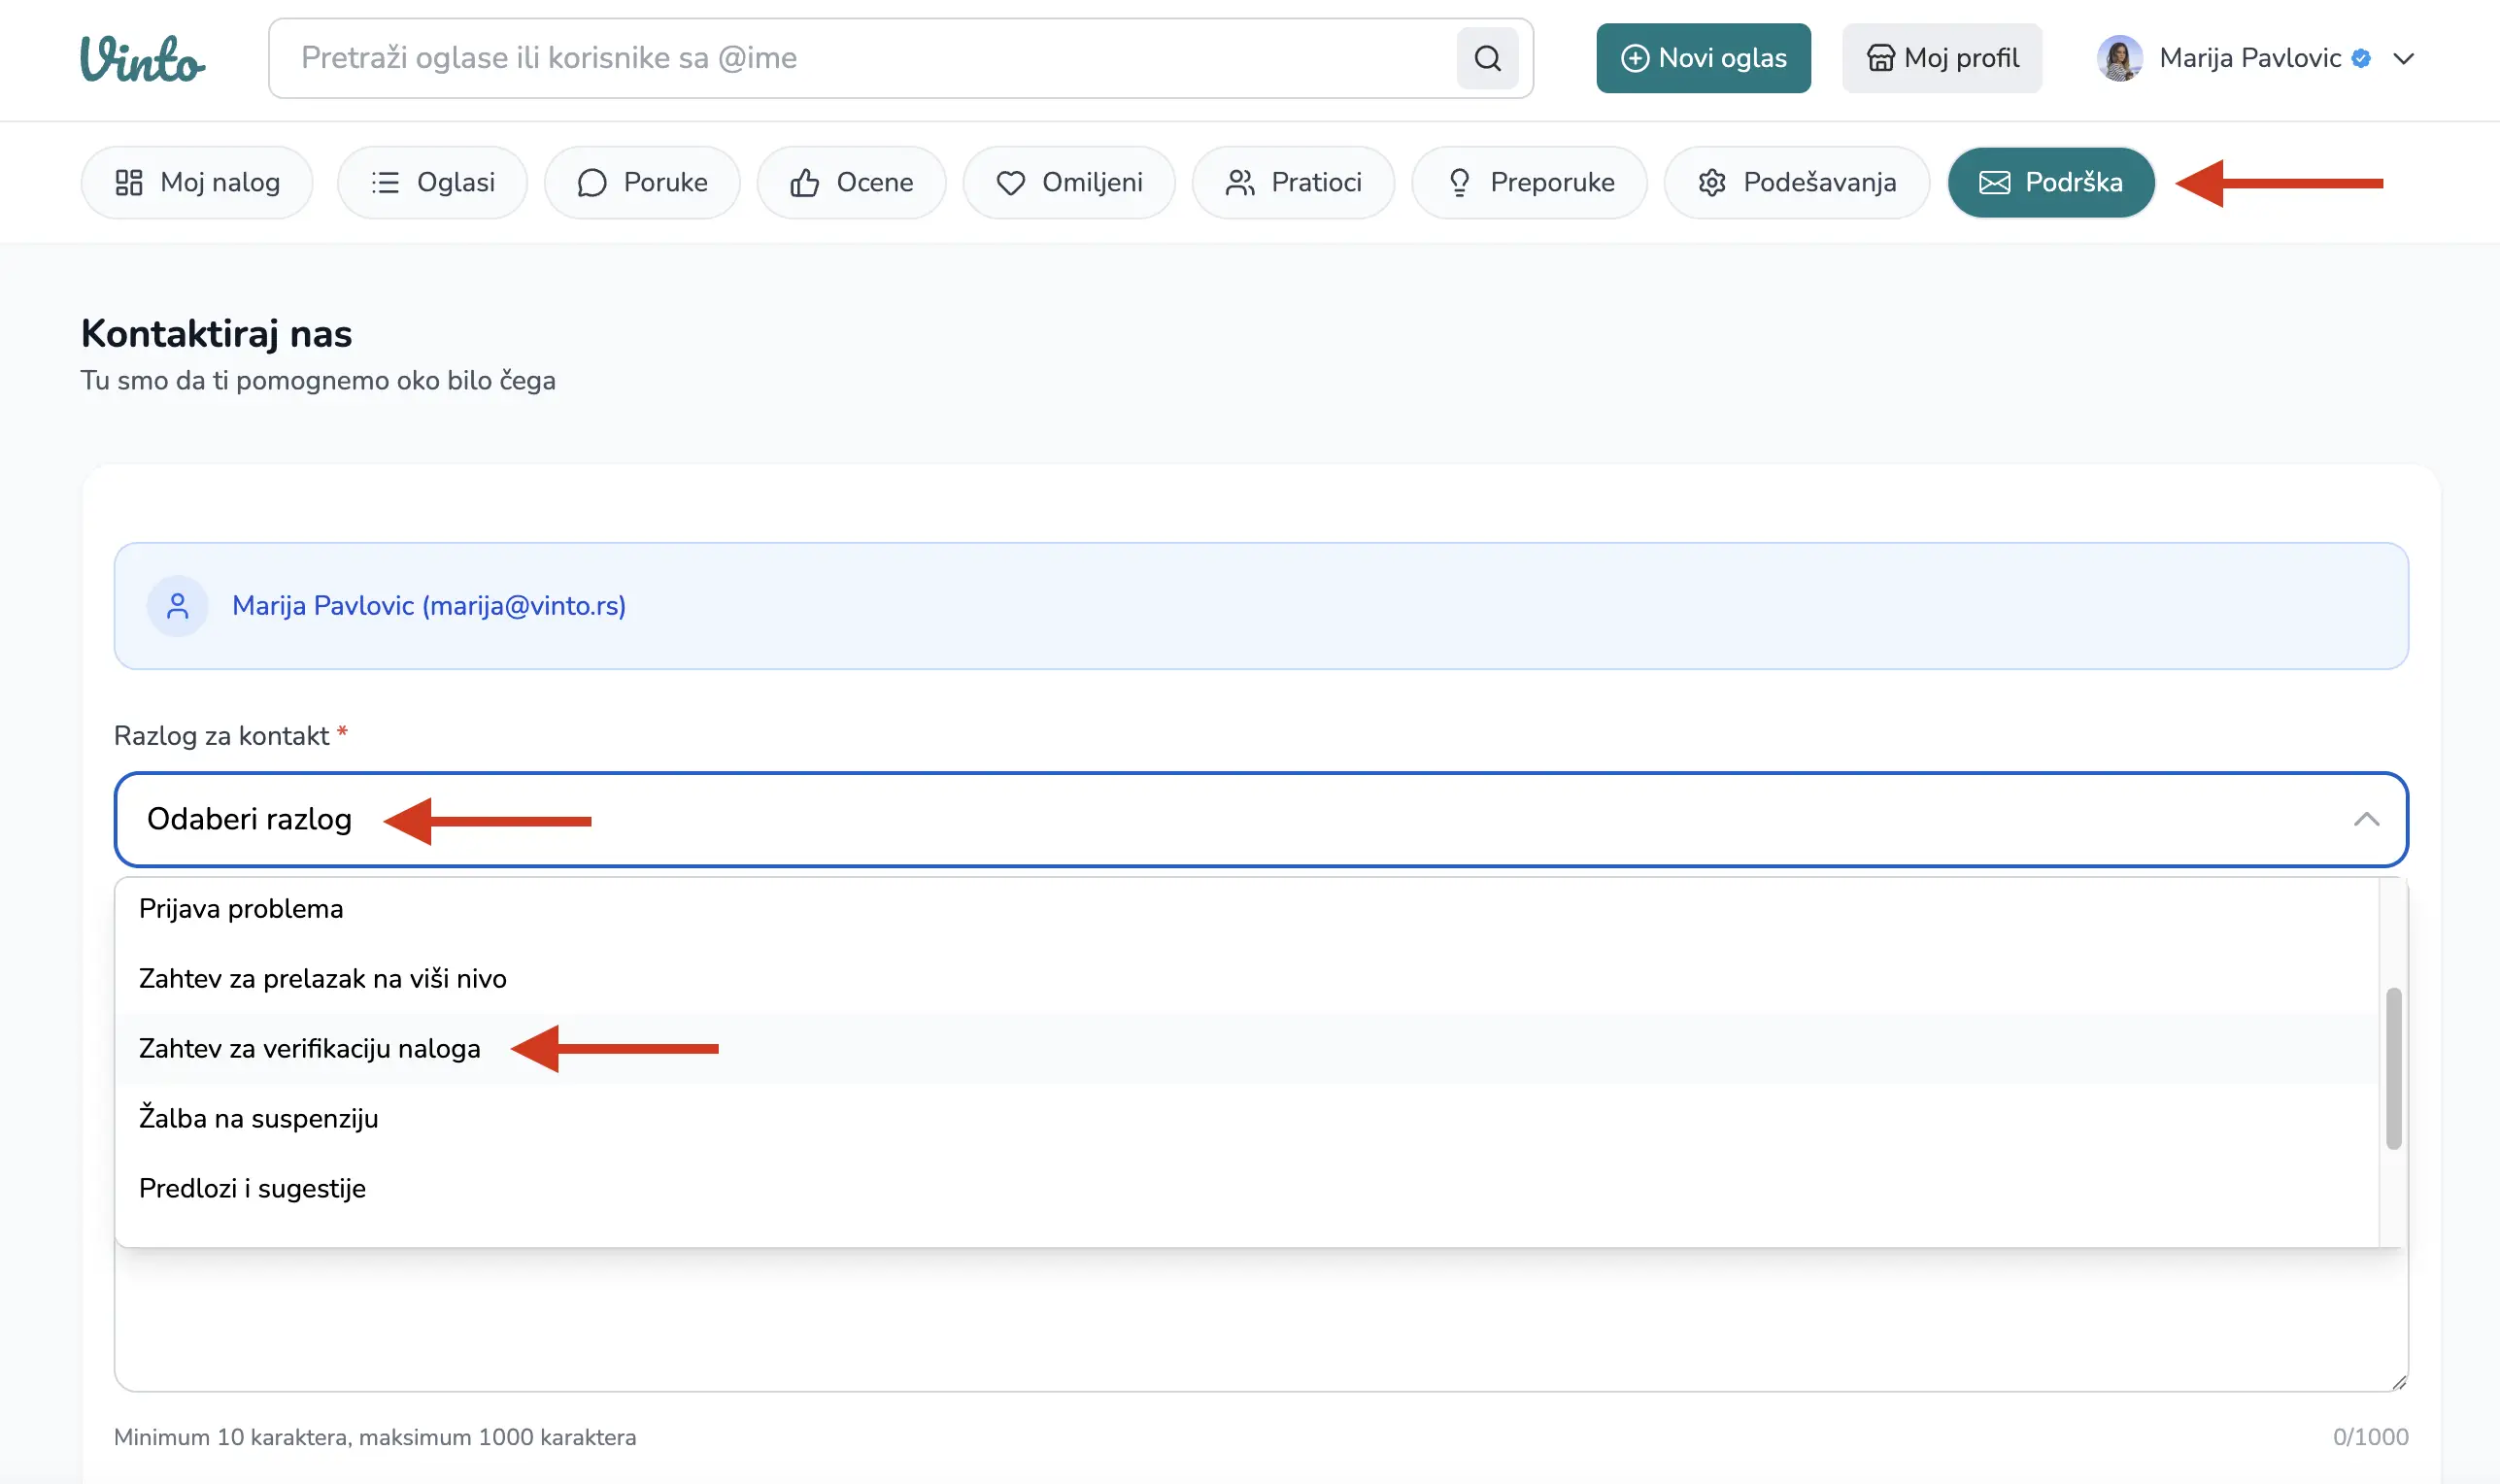Viewport: 2500px width, 1484px height.
Task: Click the search magnifier icon
Action: [1487, 58]
